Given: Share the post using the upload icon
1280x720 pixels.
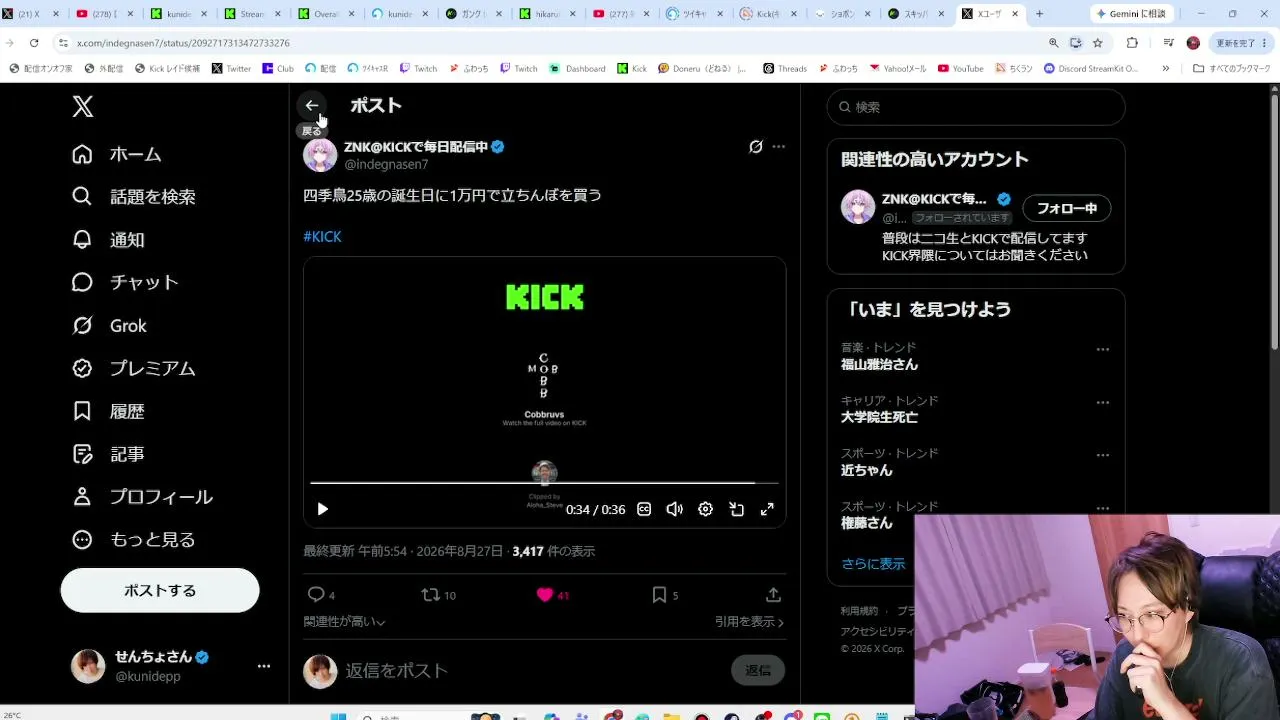Looking at the screenshot, I should point(773,595).
